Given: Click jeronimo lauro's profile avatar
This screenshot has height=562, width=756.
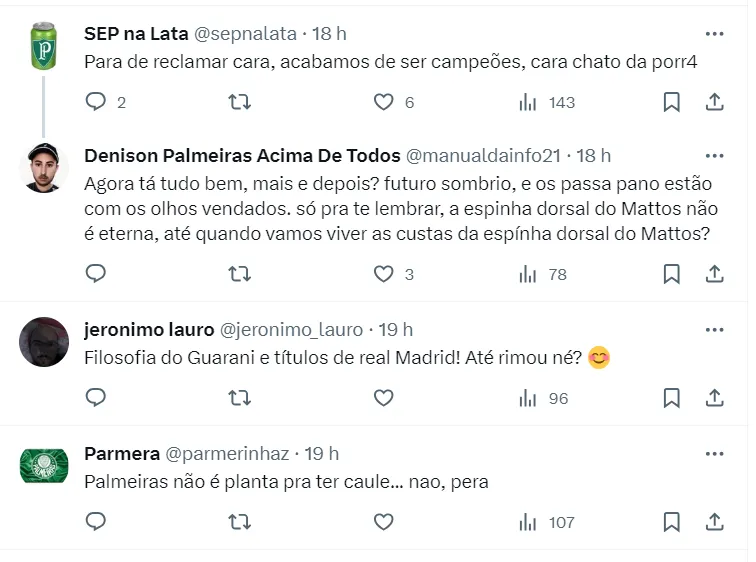Looking at the screenshot, I should 44,342.
